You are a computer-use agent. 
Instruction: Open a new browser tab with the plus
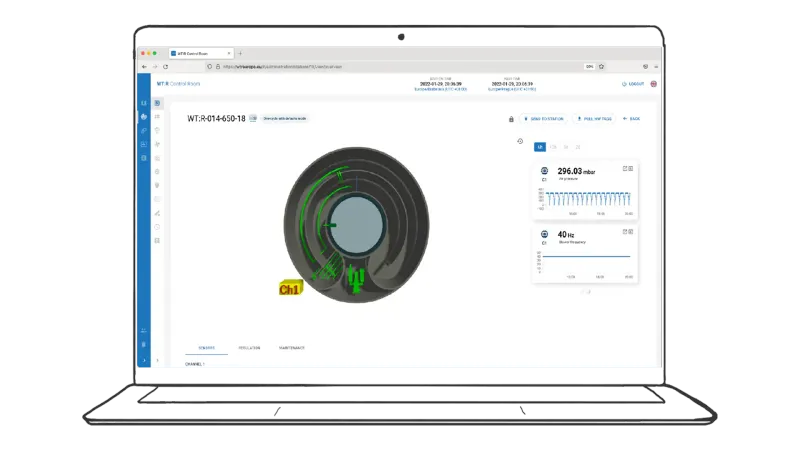point(240,53)
